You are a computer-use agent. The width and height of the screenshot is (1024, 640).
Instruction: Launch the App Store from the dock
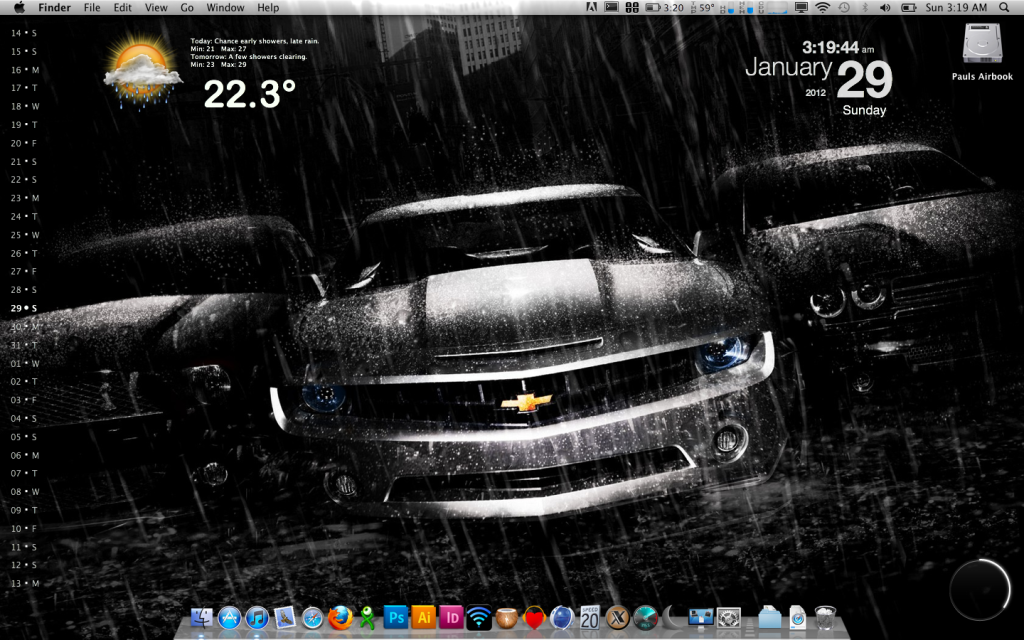point(229,617)
